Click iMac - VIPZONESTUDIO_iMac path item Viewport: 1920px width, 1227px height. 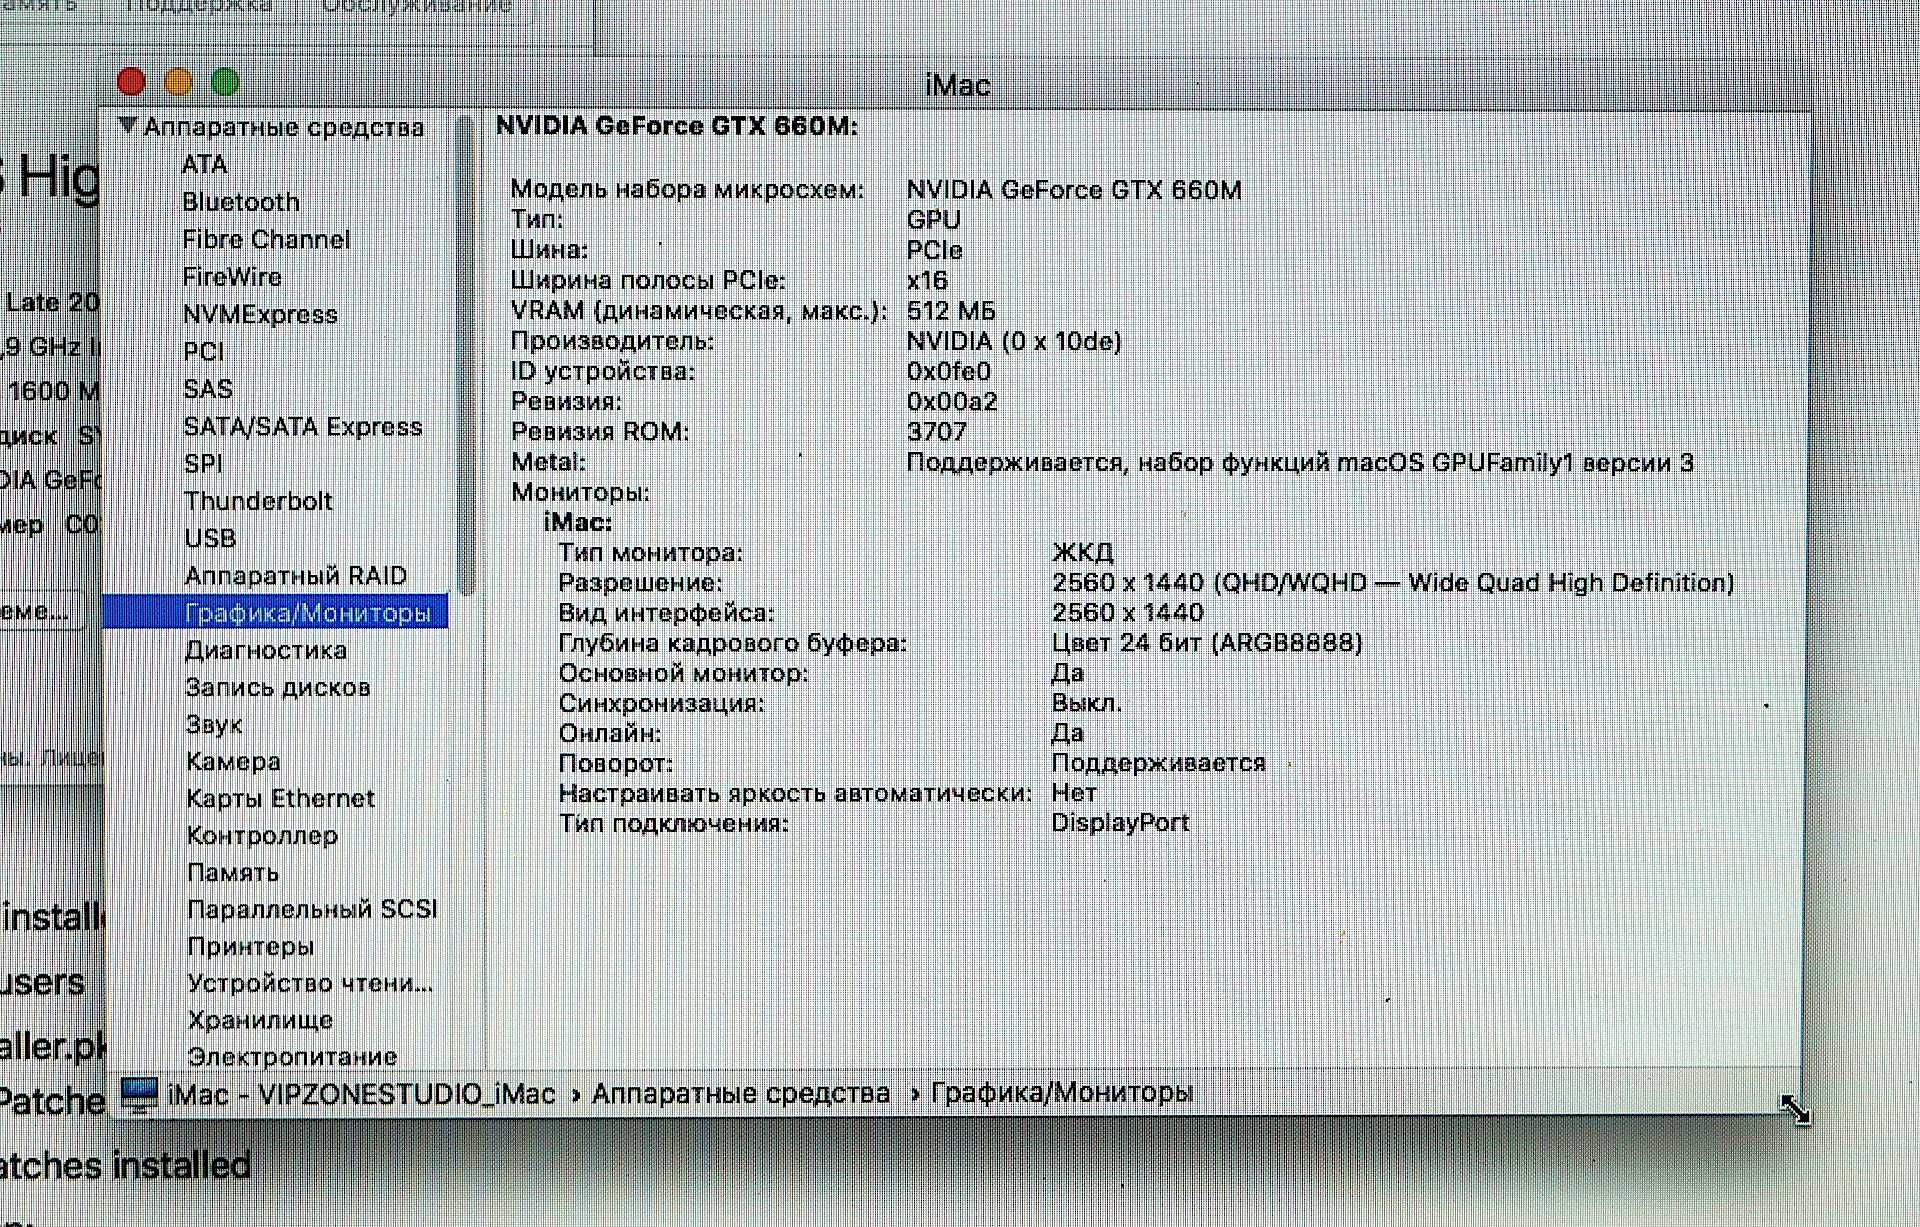pyautogui.click(x=361, y=1094)
